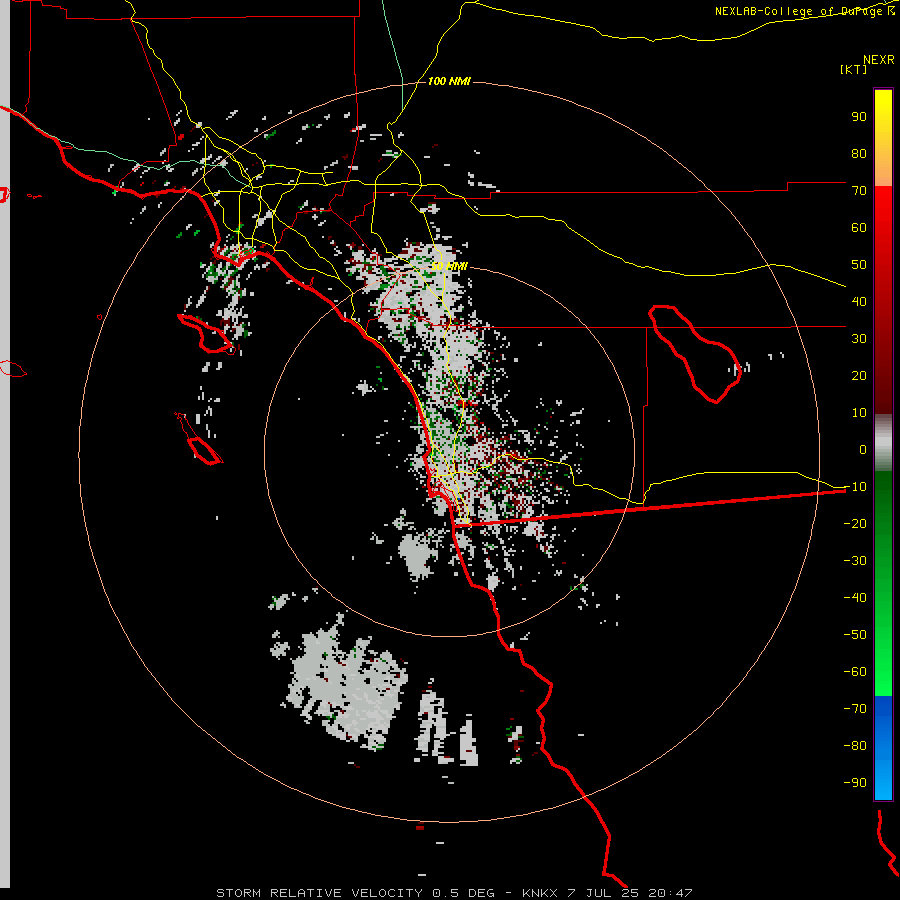Click the -30 value on the velocity scale
The image size is (900, 900).
tap(855, 561)
